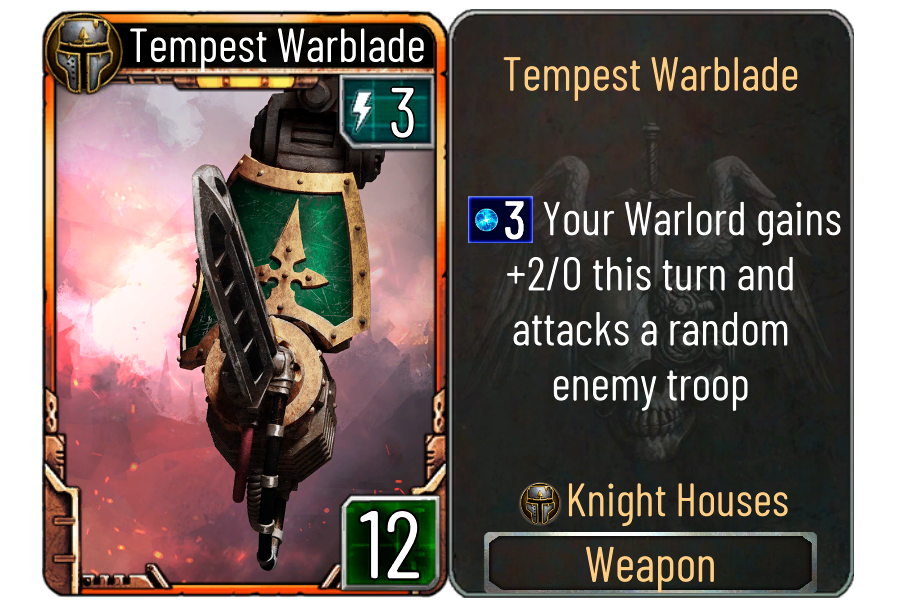Click the Knight helmet faction icon on card
900x600 pixels.
pos(84,53)
